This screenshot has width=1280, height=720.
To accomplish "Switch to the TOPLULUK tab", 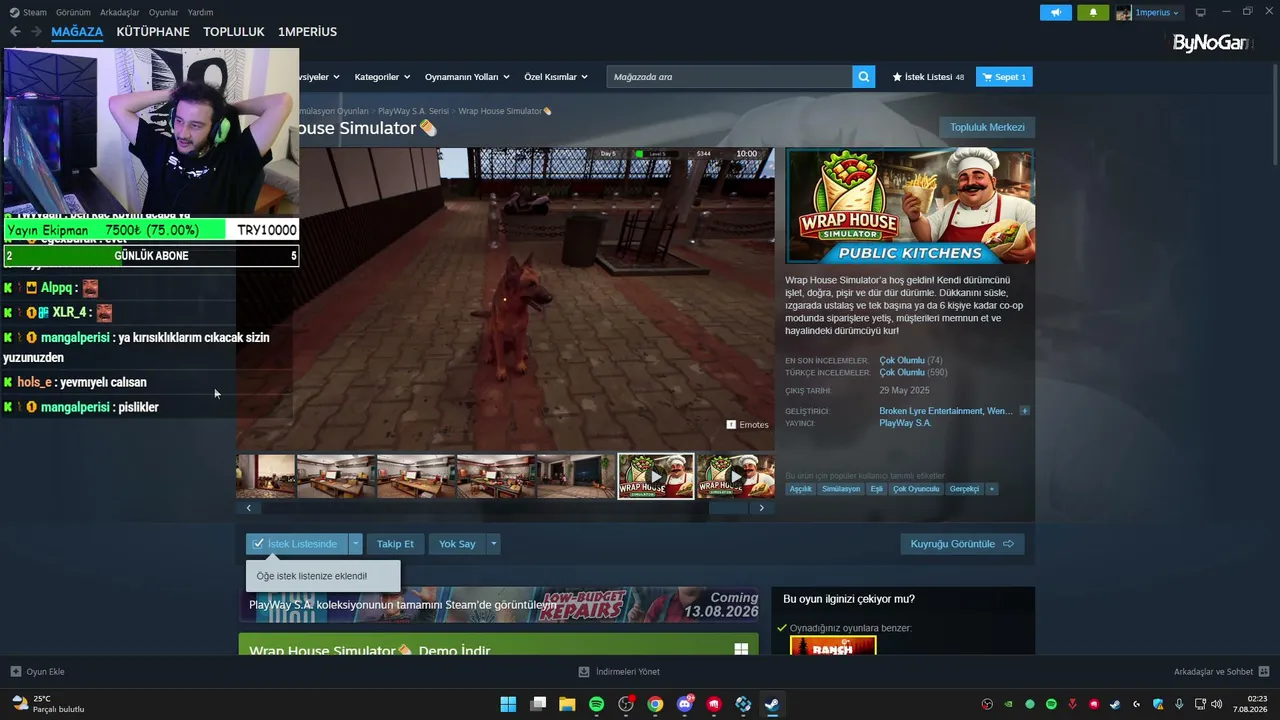I will click(234, 32).
